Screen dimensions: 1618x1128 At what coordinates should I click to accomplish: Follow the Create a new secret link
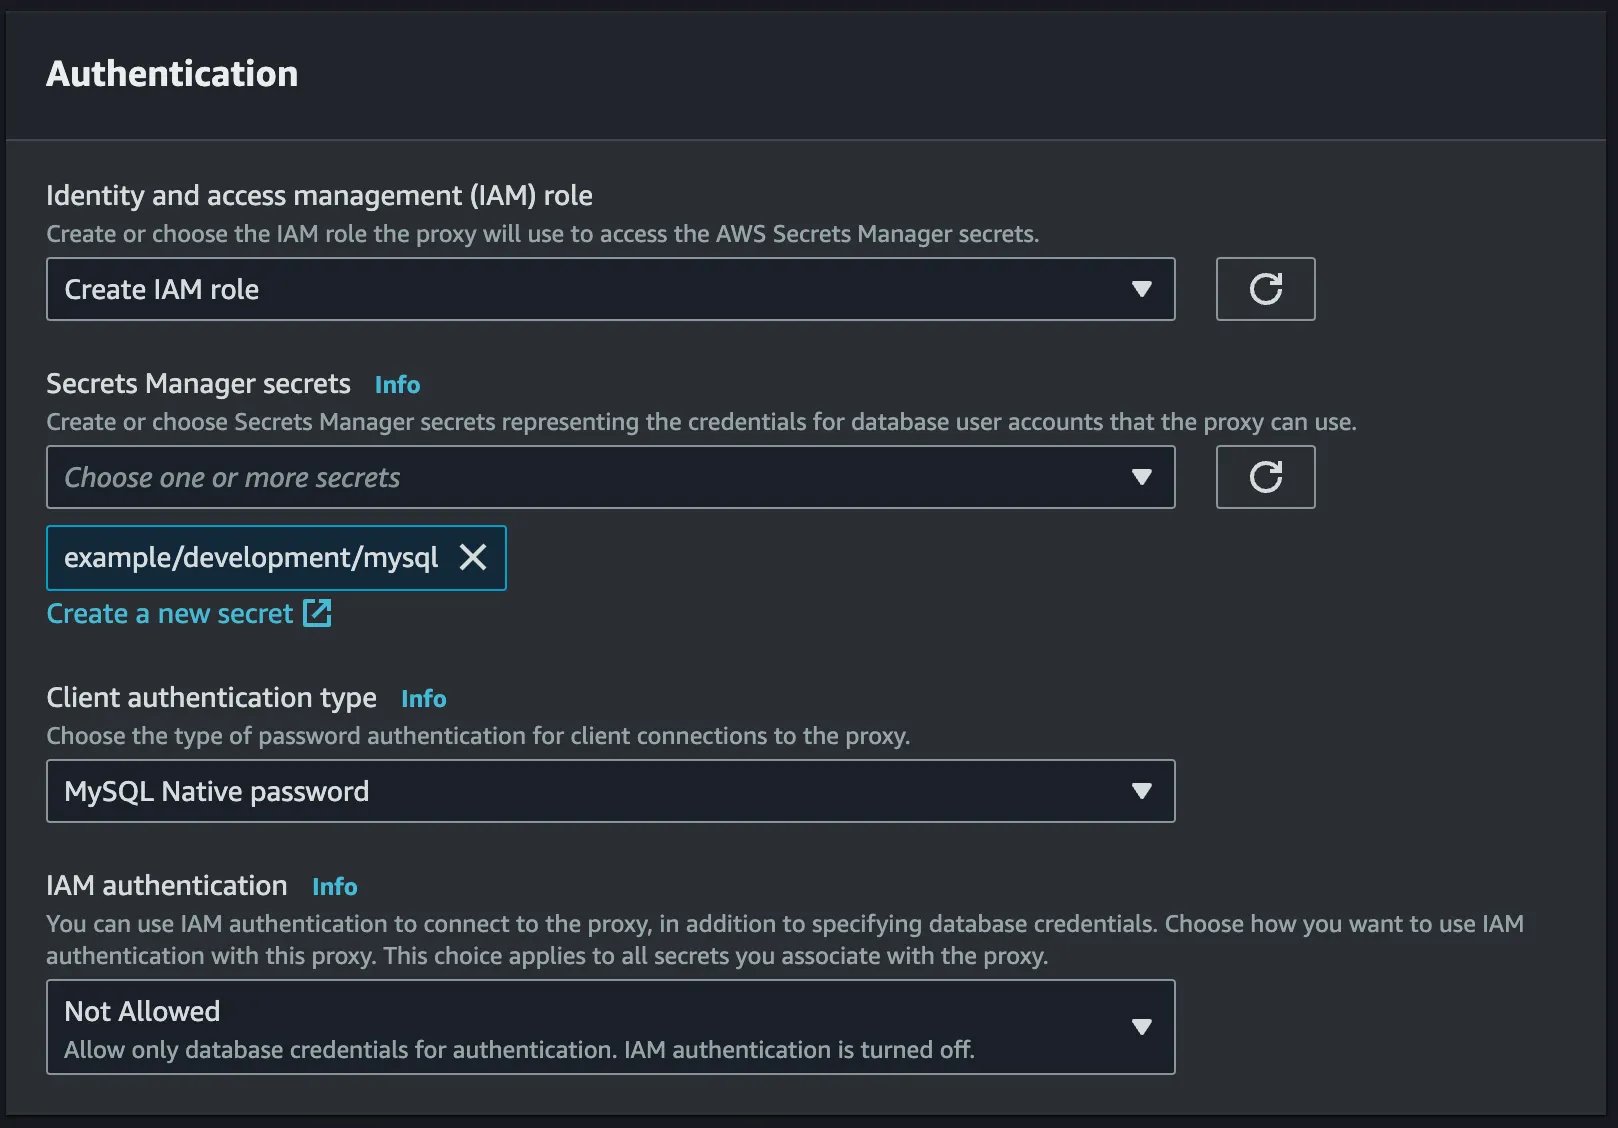coord(170,613)
